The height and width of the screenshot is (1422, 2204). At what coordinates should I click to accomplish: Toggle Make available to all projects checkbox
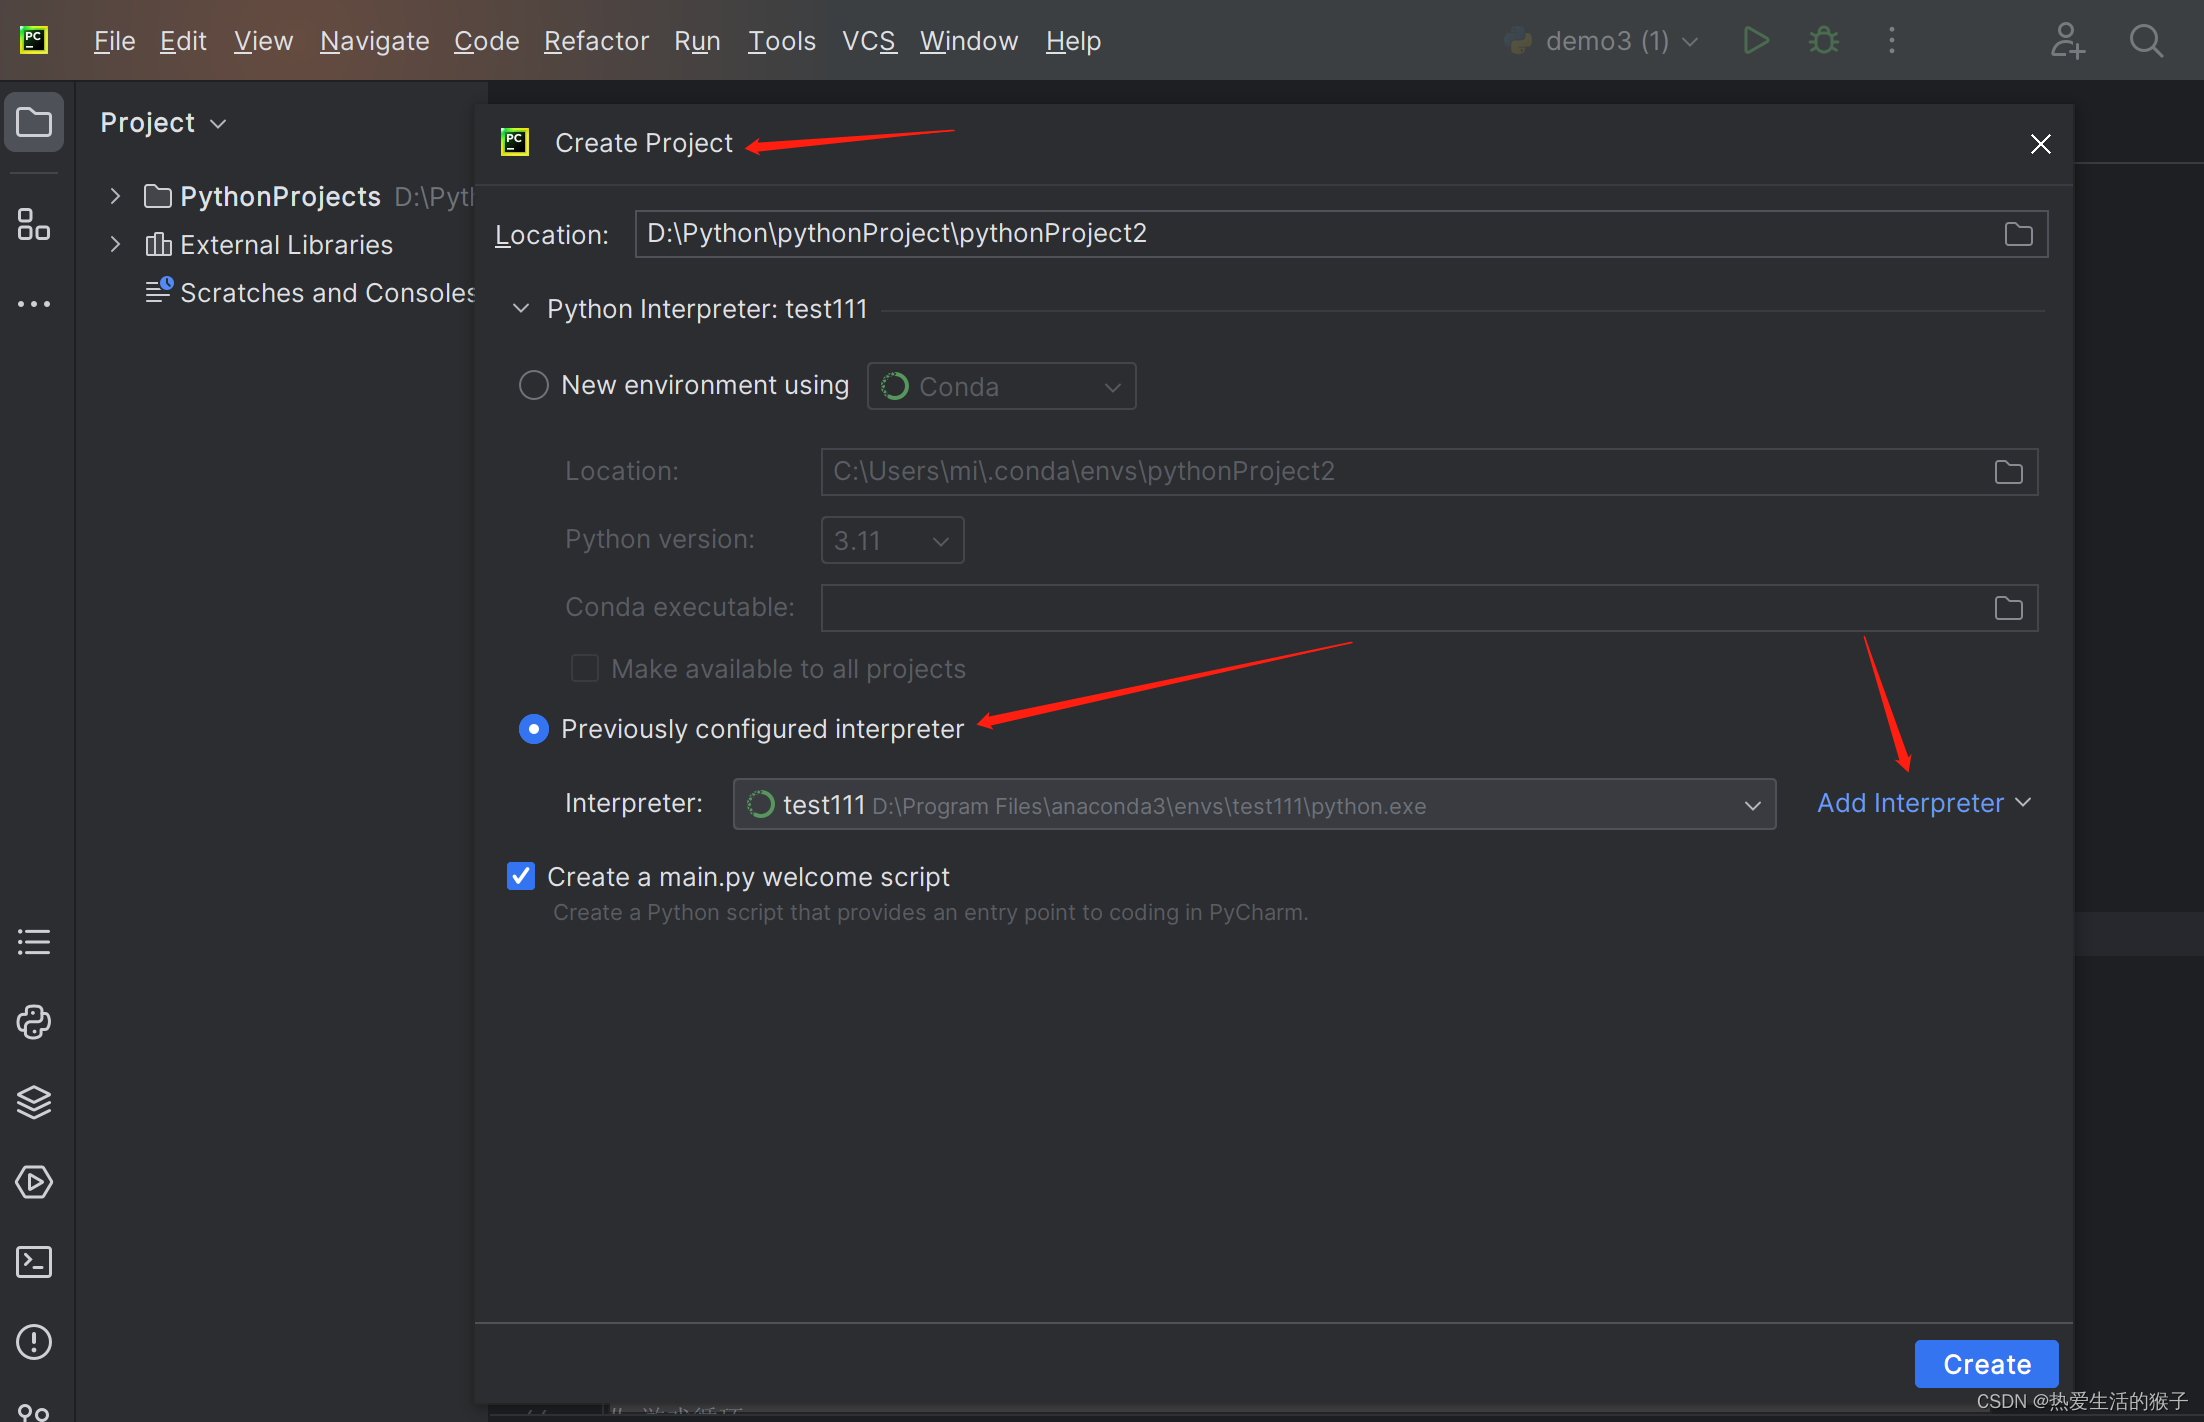pos(585,668)
